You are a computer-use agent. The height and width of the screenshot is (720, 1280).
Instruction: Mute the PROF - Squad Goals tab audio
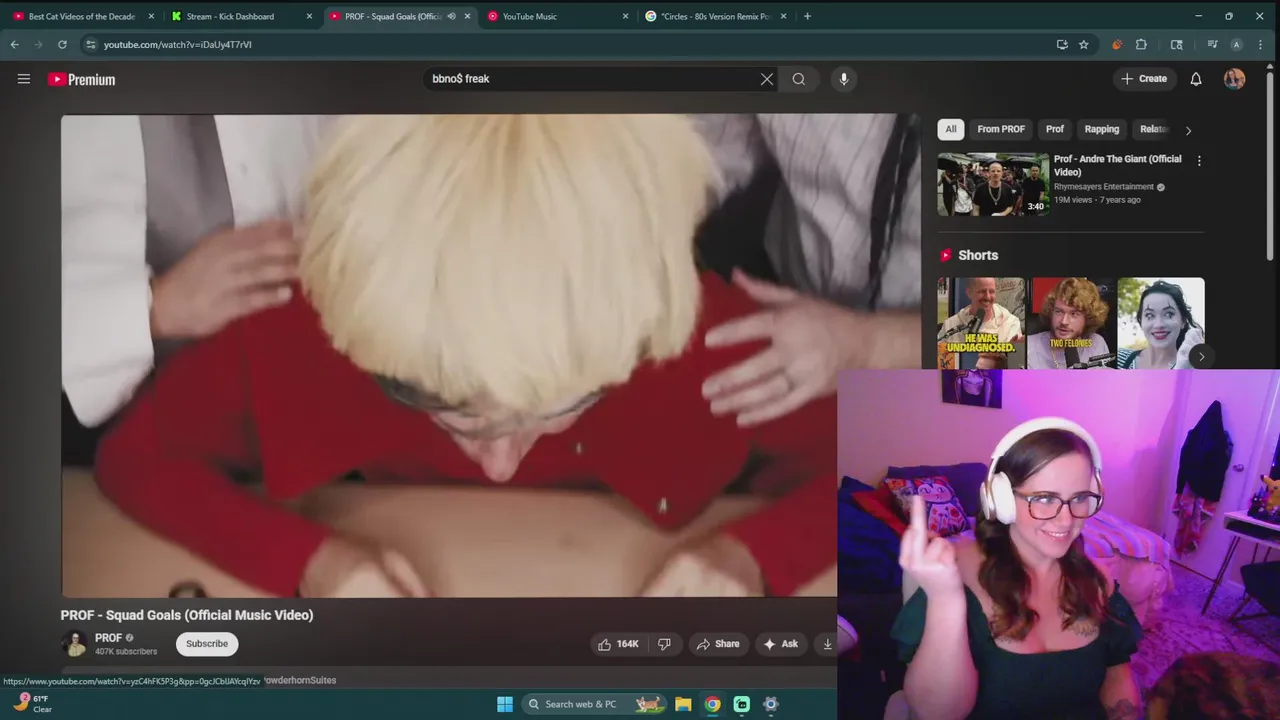point(451,16)
